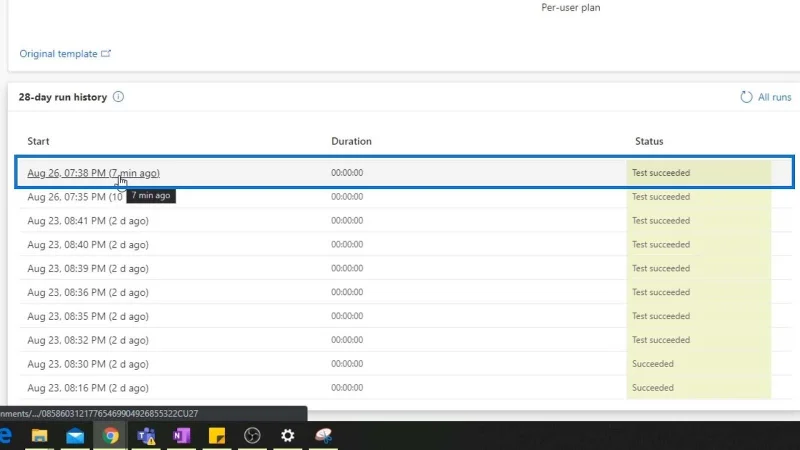800x450 pixels.
Task: Open the Aug 23, 08:30 PM run
Action: pyautogui.click(x=88, y=364)
